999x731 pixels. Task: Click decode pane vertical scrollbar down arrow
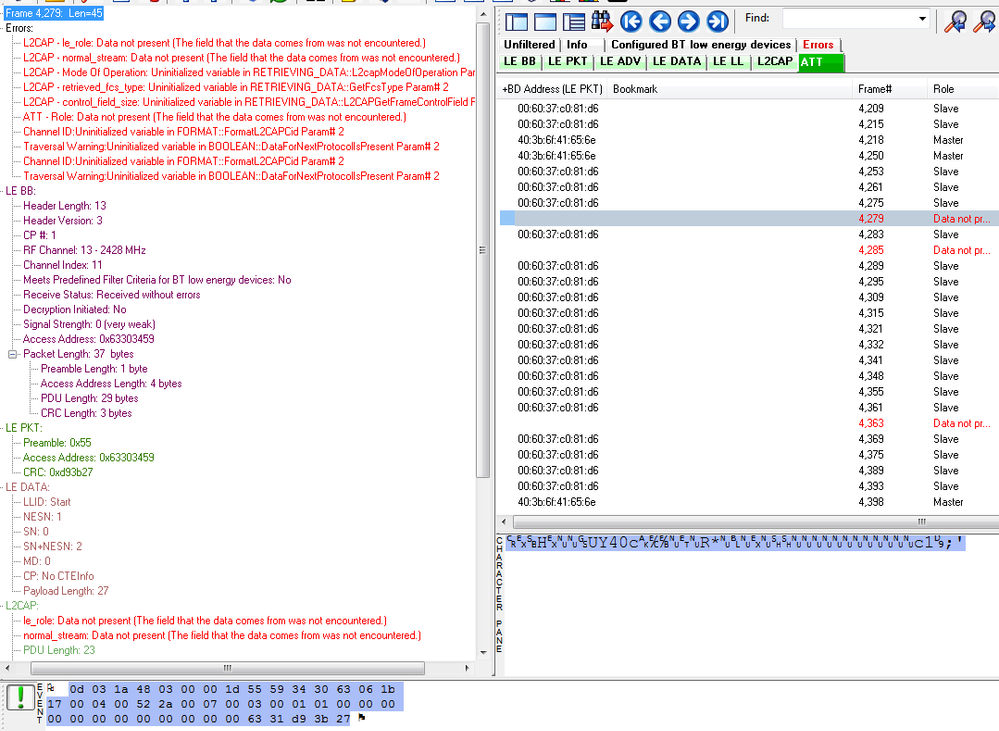[483, 653]
